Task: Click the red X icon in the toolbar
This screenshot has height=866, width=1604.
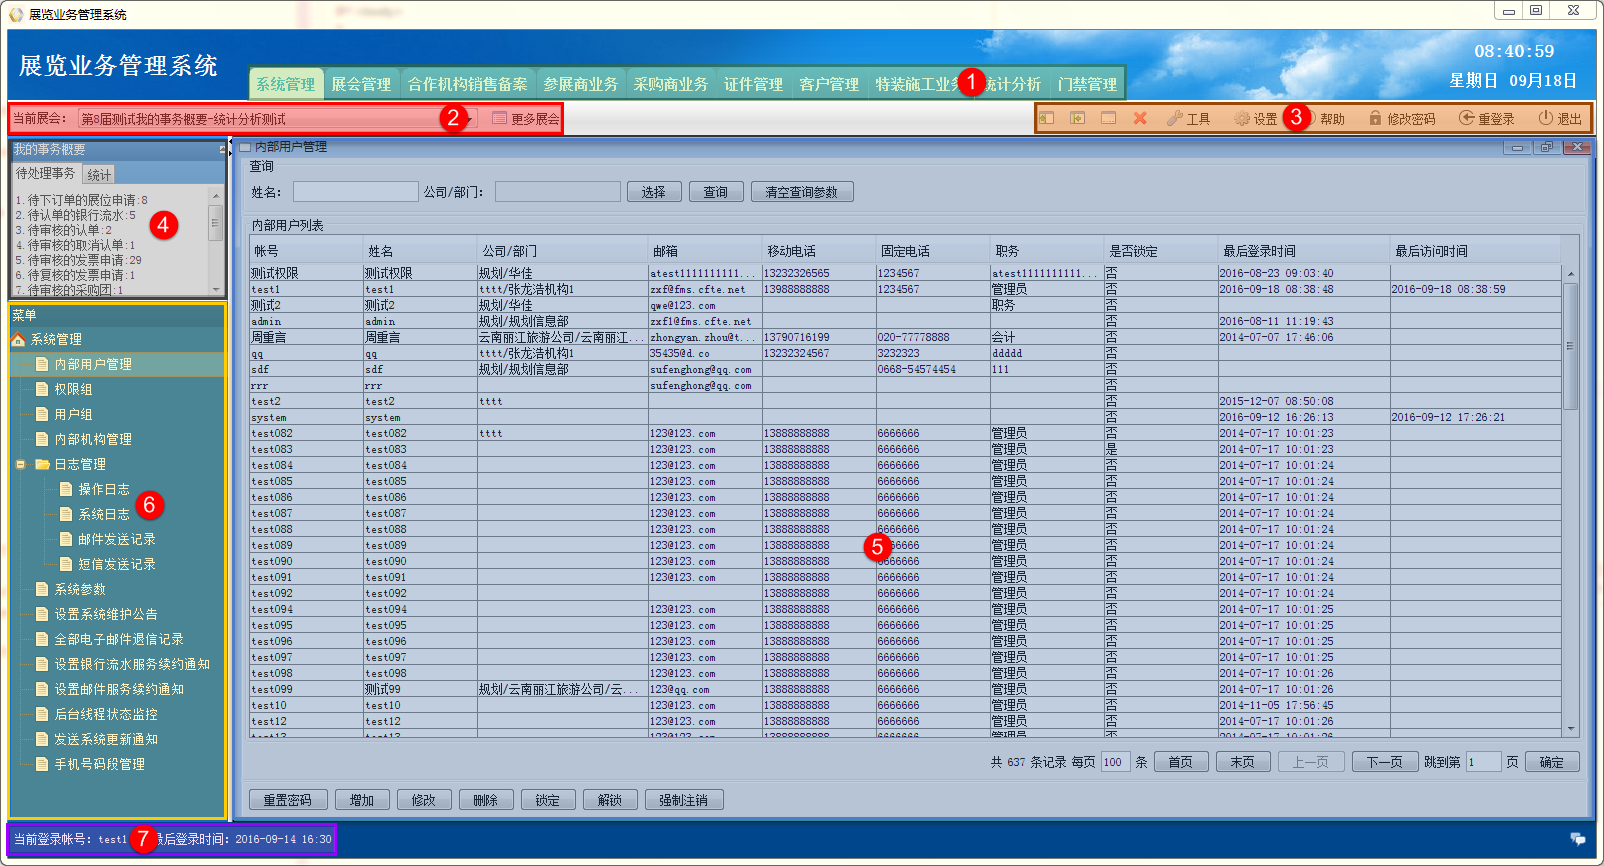Action: tap(1140, 118)
